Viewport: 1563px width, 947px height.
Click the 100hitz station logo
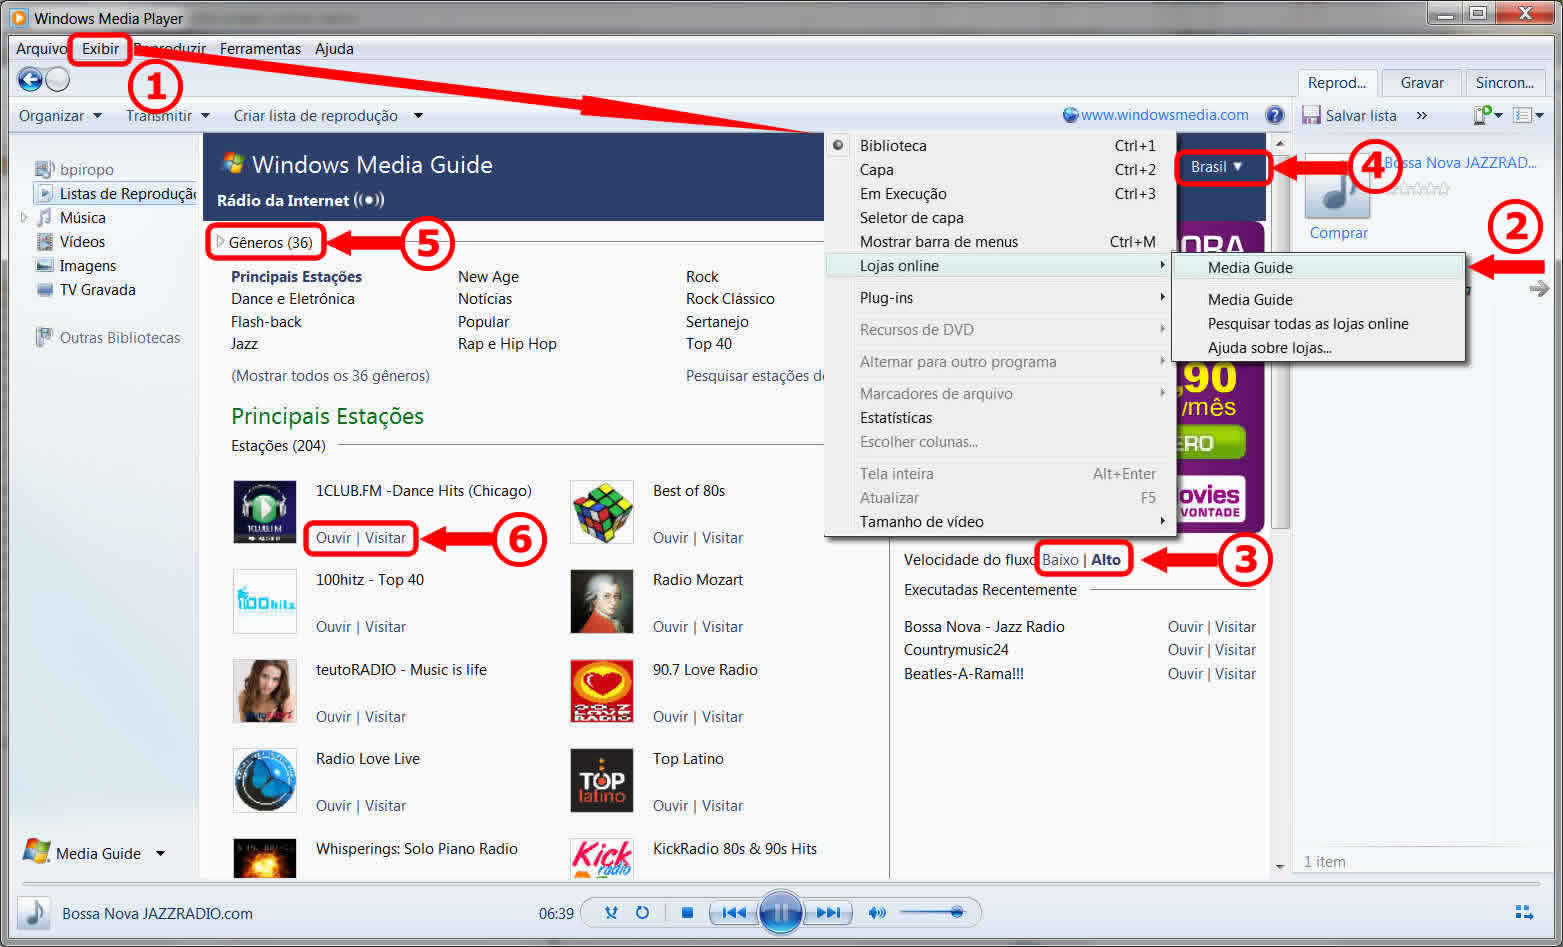point(265,601)
